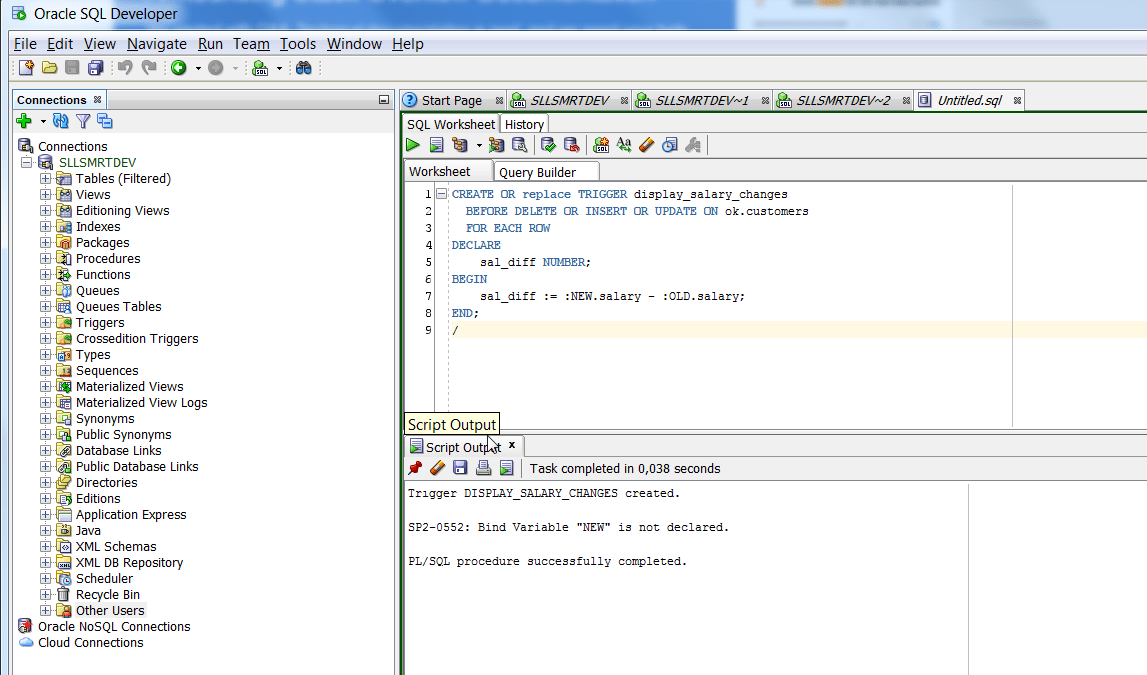Open dropdown arrow next to New Connection plus

43,121
